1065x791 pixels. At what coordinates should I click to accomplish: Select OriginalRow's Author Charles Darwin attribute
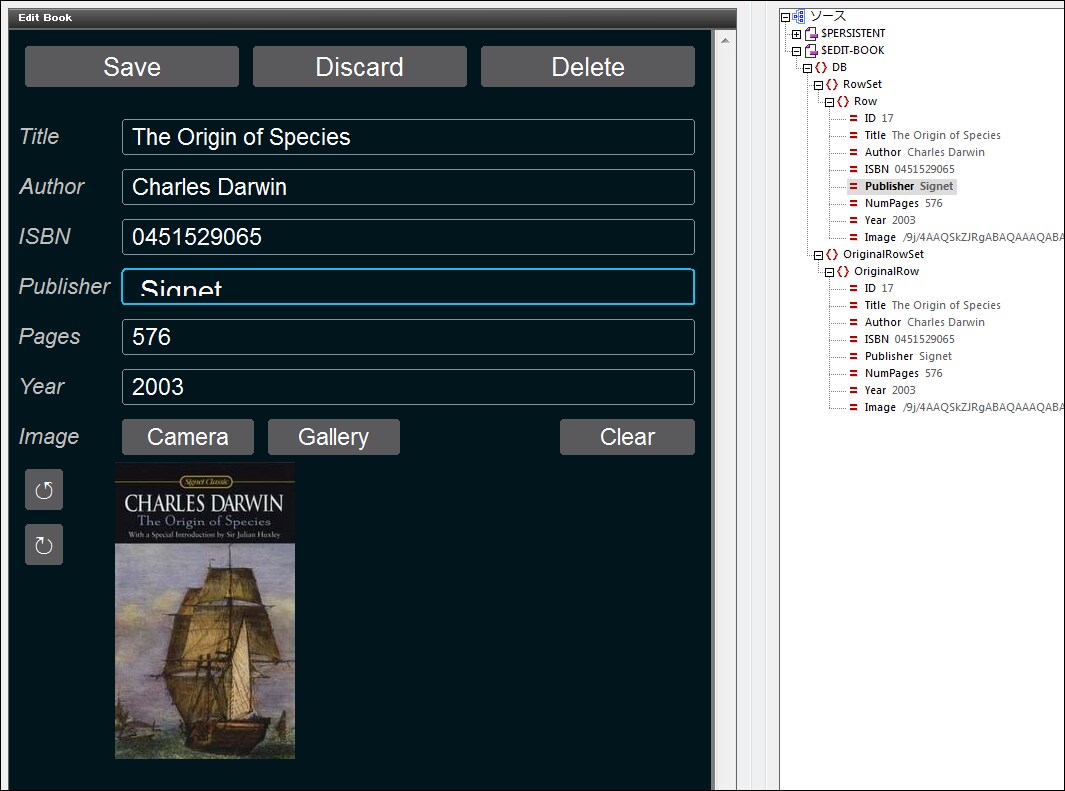click(x=924, y=322)
